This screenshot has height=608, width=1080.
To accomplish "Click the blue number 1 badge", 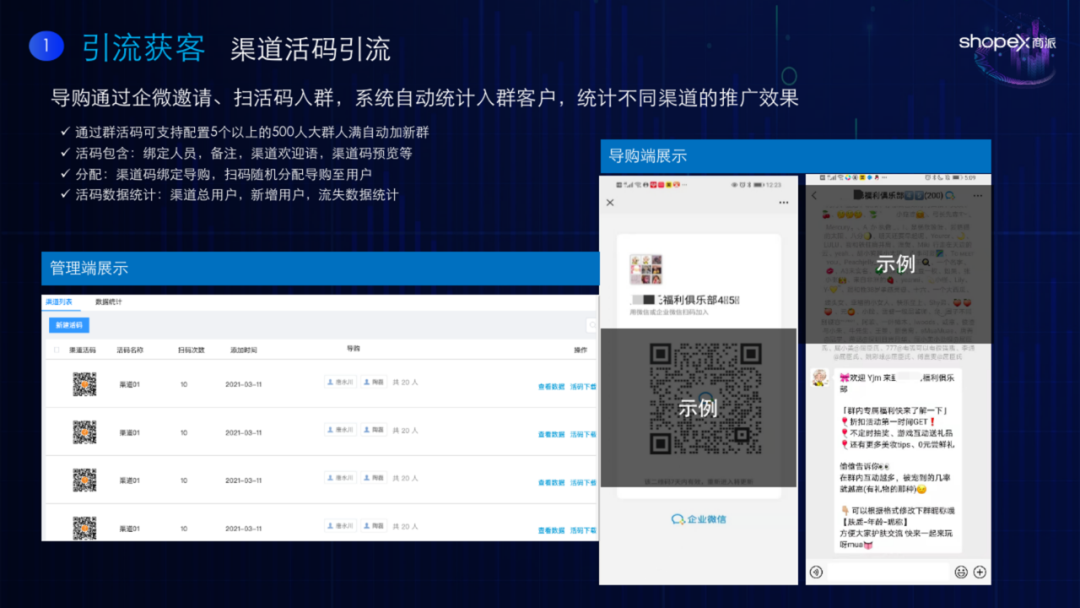I will (46, 46).
